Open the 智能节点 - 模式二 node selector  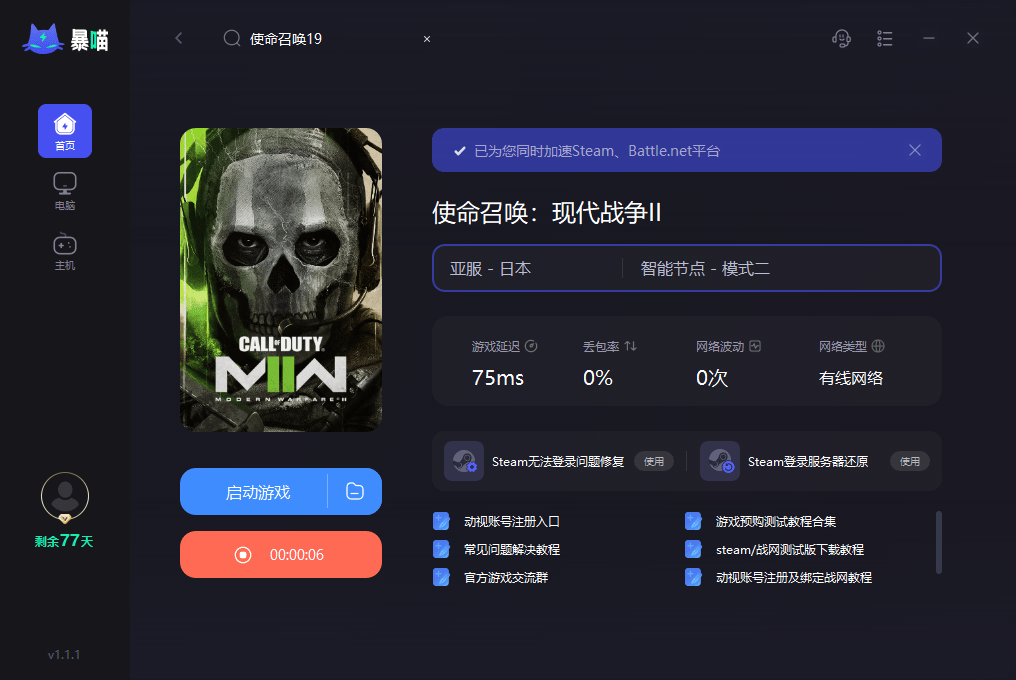coord(781,268)
